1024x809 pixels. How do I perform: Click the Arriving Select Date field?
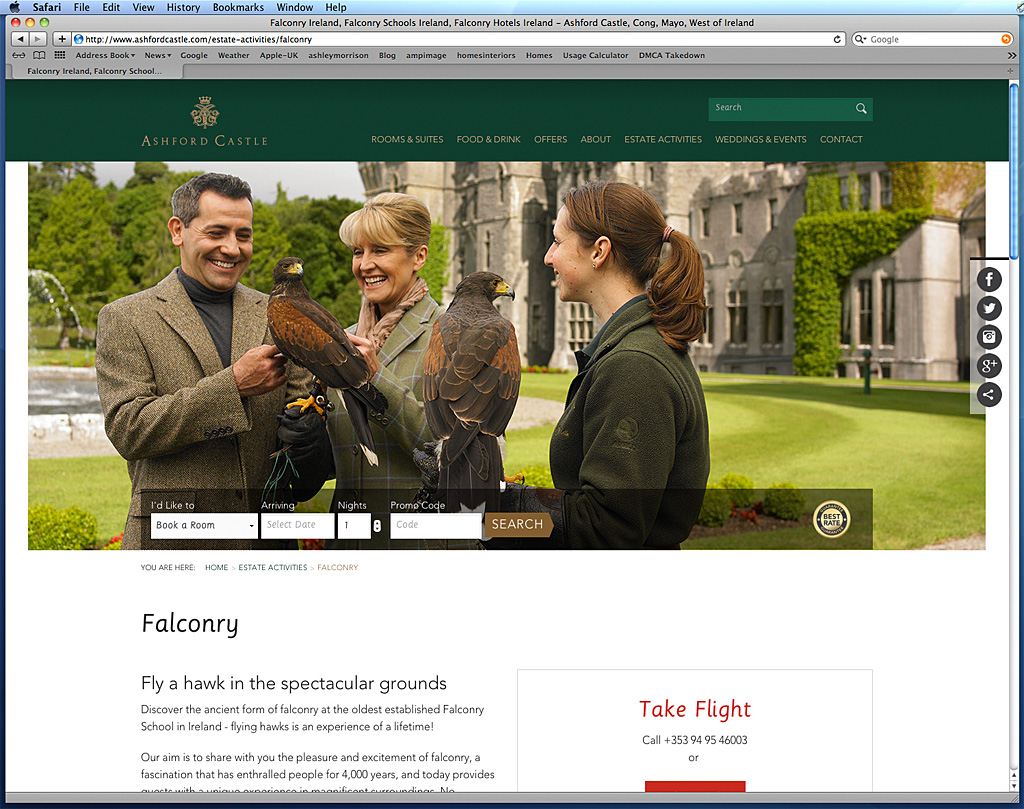(297, 525)
